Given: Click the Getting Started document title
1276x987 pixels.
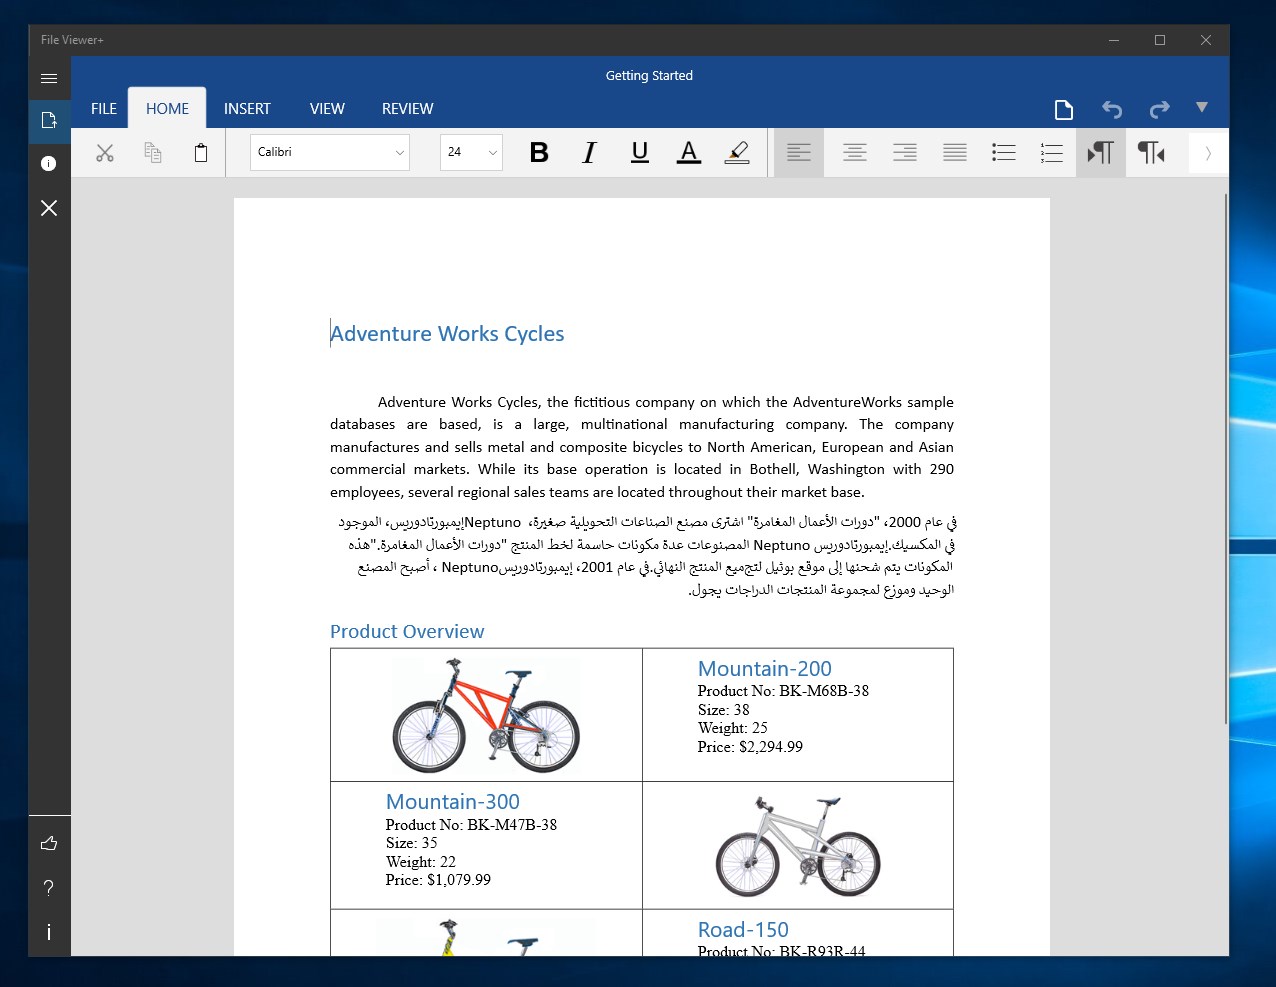Looking at the screenshot, I should click(649, 75).
